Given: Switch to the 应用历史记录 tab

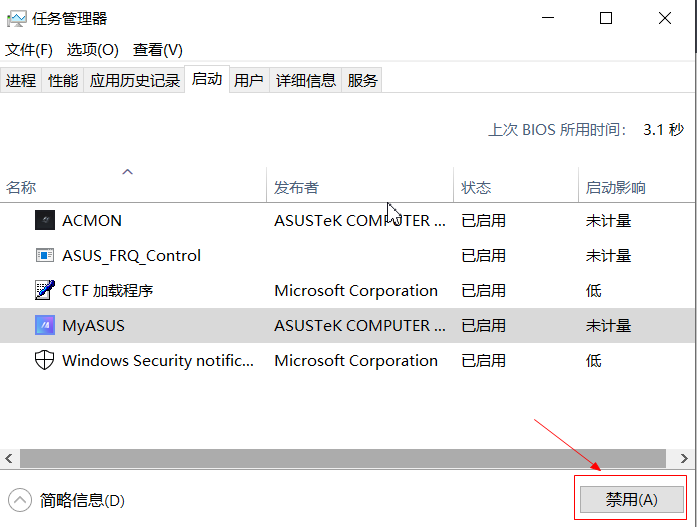Looking at the screenshot, I should tap(134, 80).
